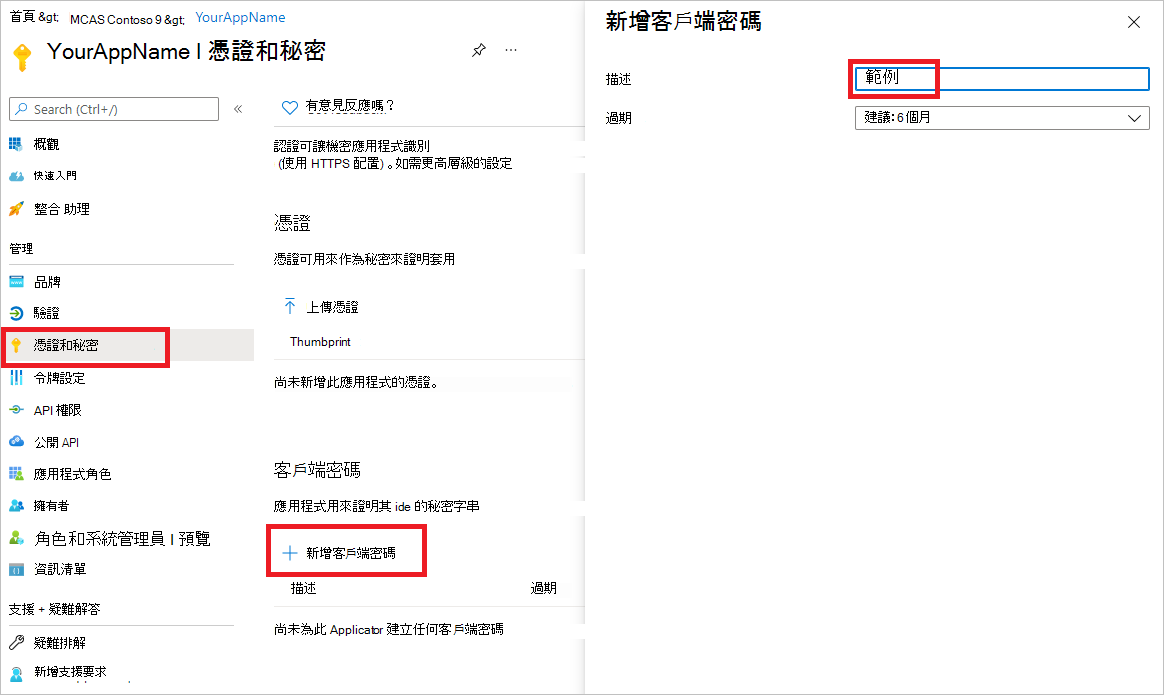The width and height of the screenshot is (1164, 695).
Task: Click the 擁有者 people icon
Action: pyautogui.click(x=16, y=506)
